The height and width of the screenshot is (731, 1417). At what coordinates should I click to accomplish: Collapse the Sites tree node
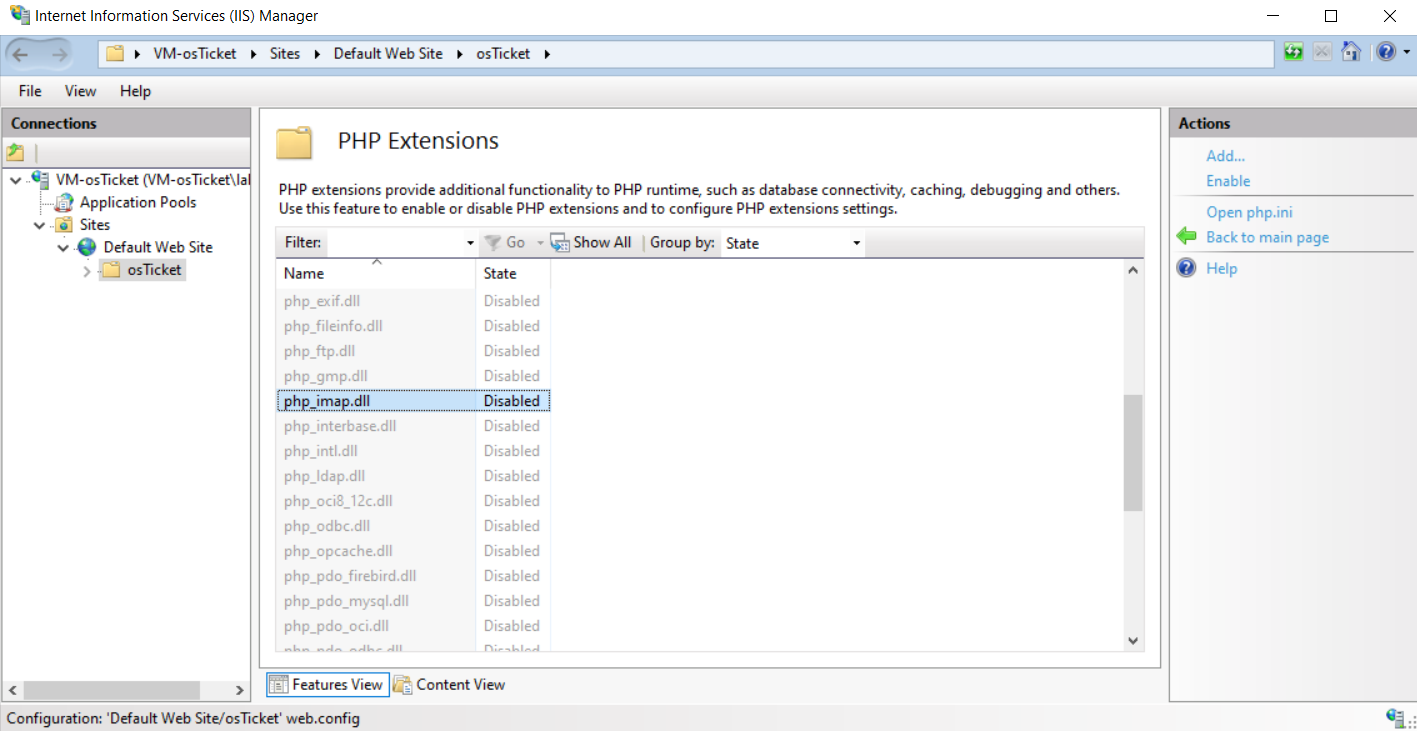[x=39, y=226]
